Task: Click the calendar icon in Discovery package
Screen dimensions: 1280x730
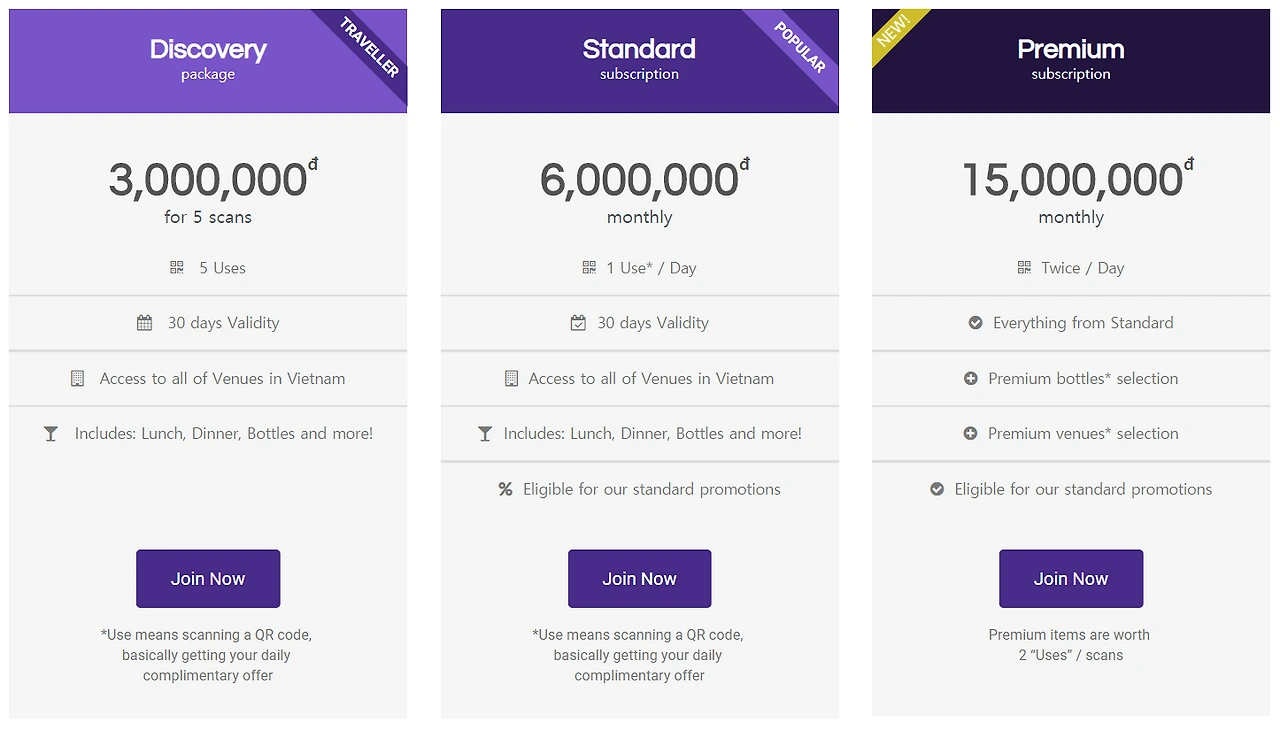Action: [x=145, y=323]
